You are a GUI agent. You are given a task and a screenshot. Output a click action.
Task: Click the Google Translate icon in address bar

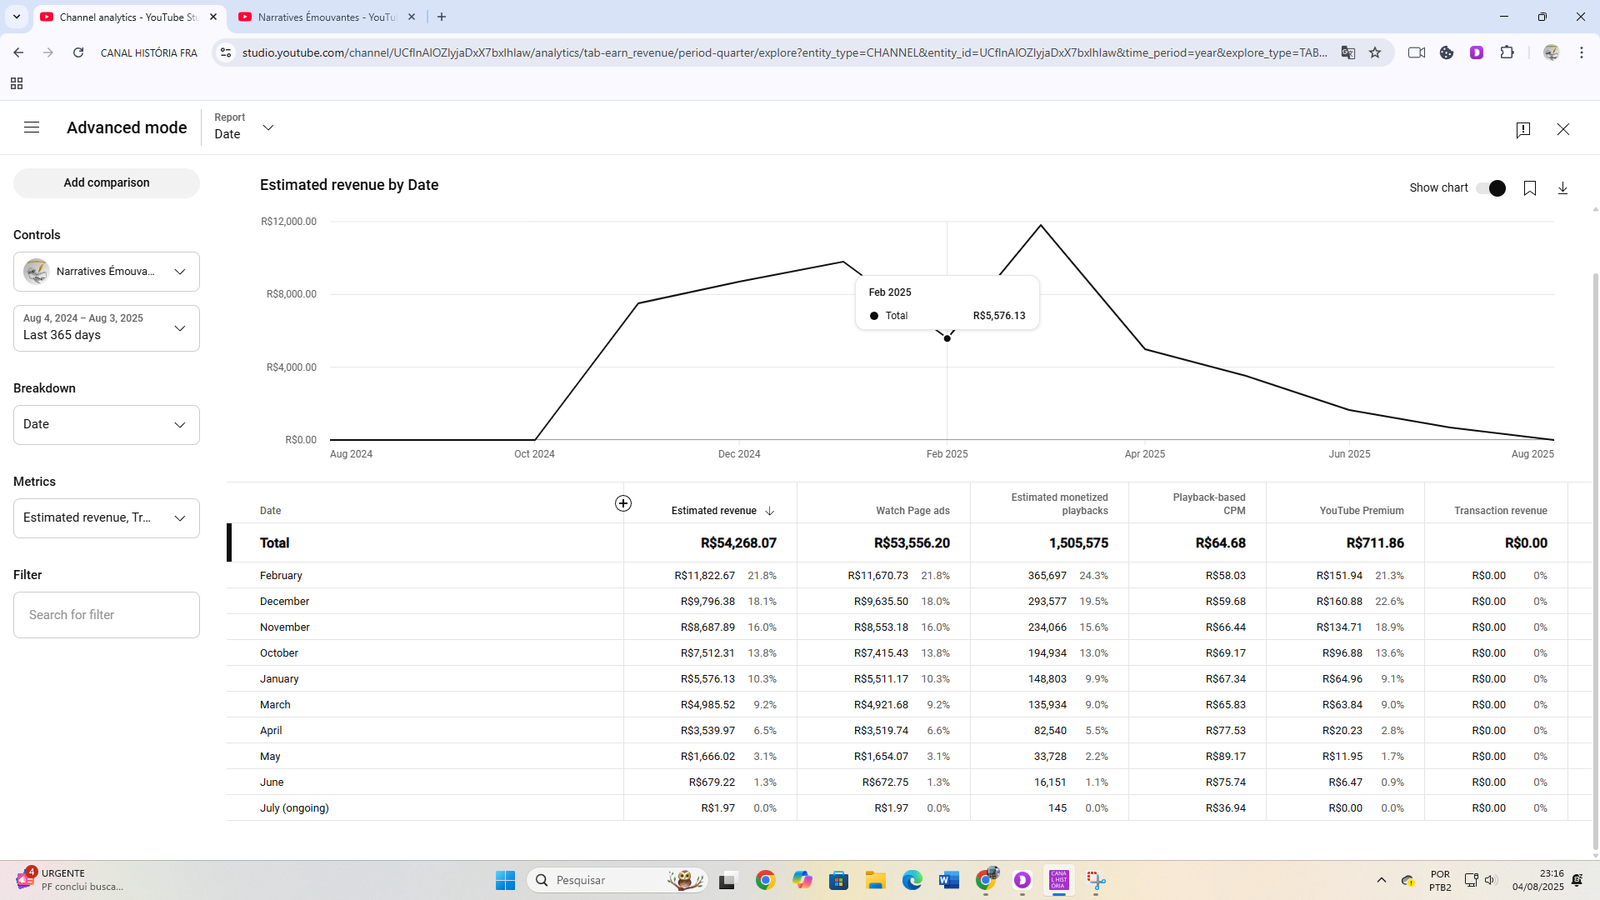click(x=1348, y=53)
